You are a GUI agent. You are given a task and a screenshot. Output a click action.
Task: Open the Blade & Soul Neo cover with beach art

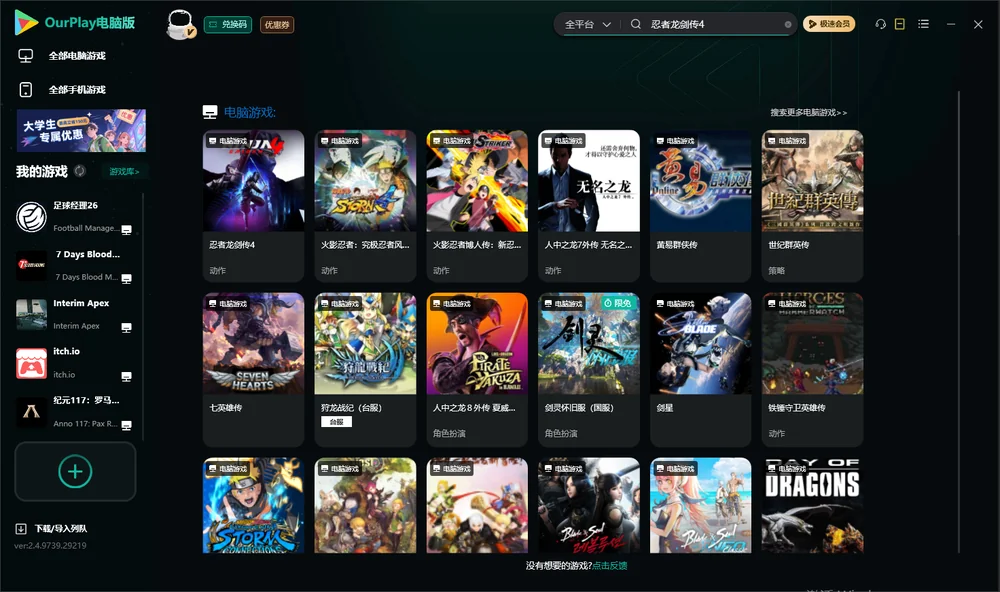click(x=700, y=505)
